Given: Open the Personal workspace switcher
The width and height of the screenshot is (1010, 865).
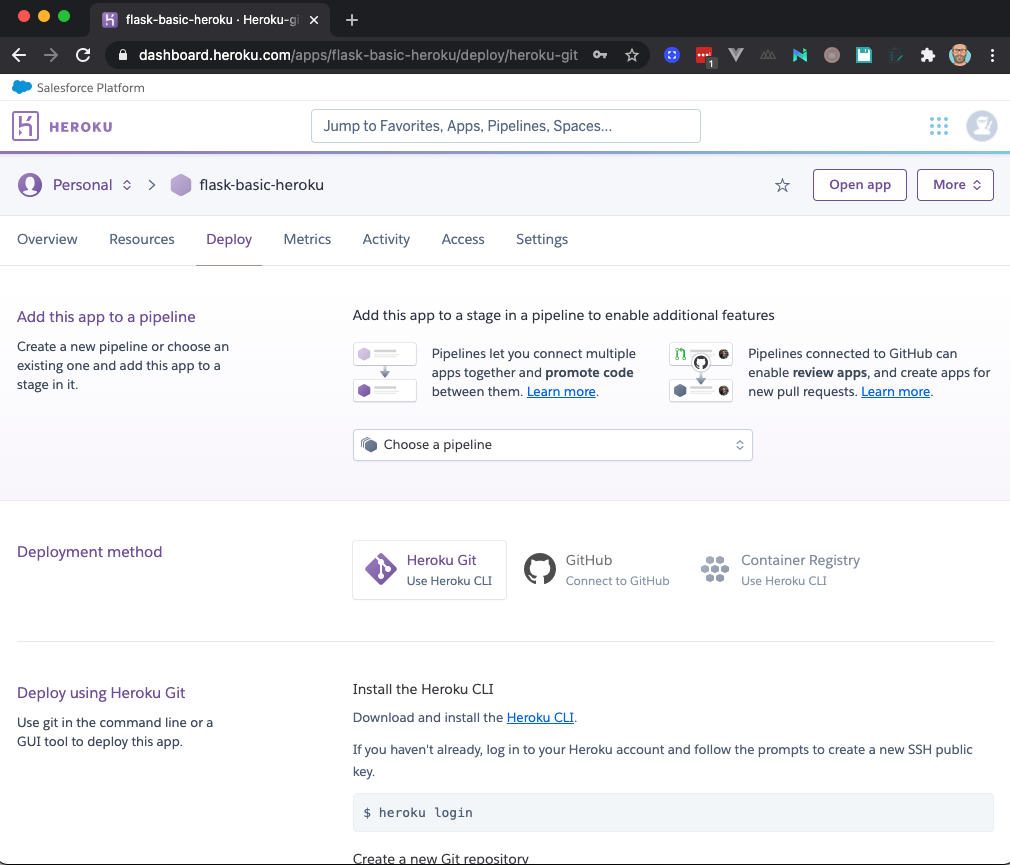Looking at the screenshot, I should pos(126,184).
